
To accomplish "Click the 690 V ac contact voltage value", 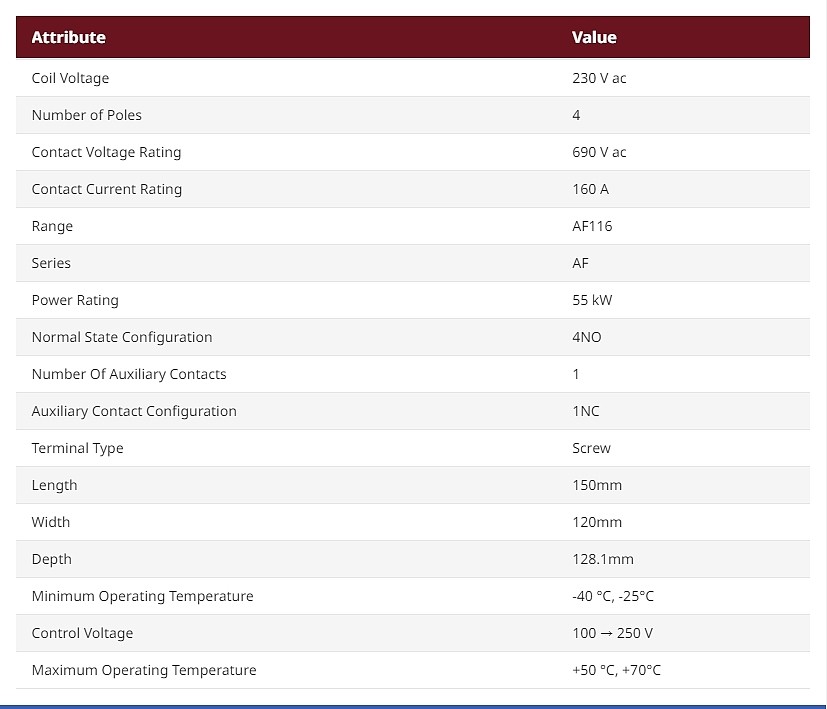I will pyautogui.click(x=599, y=152).
